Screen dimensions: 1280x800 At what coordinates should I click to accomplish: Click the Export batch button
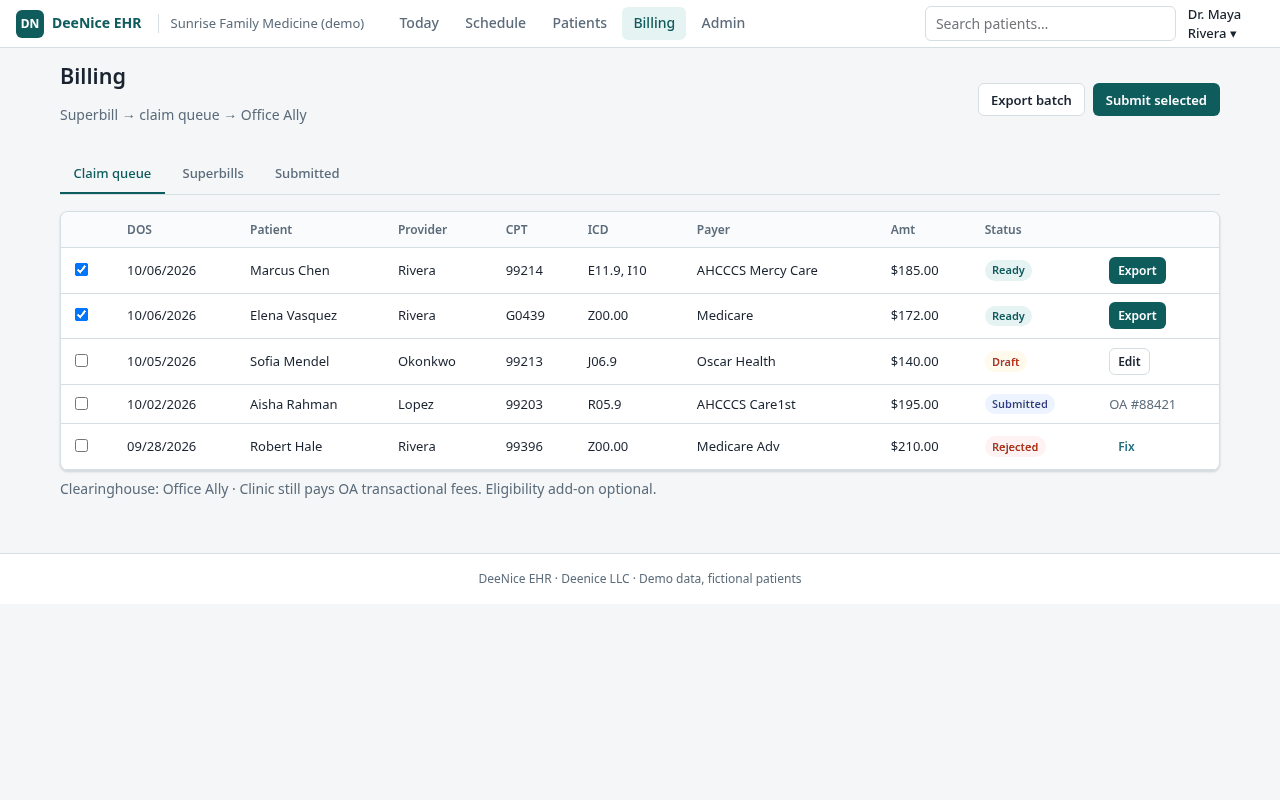click(x=1031, y=100)
